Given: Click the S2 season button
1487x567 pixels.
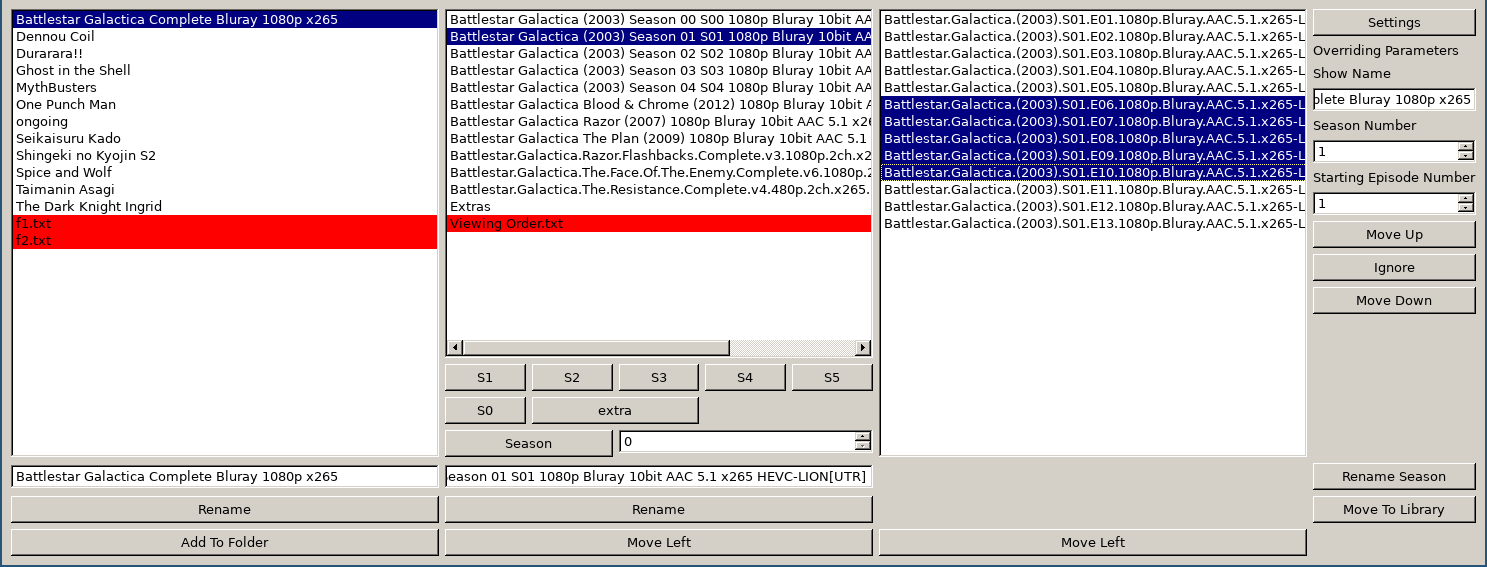Looking at the screenshot, I should (x=572, y=377).
